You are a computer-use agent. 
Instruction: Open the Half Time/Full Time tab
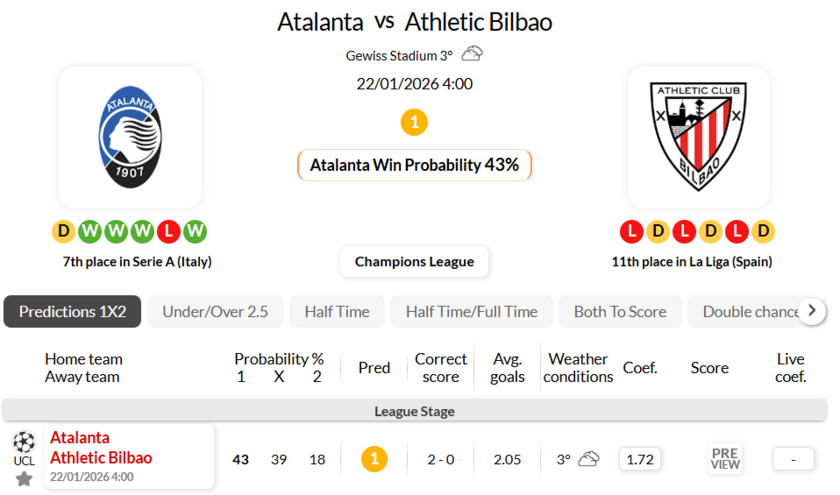point(471,311)
